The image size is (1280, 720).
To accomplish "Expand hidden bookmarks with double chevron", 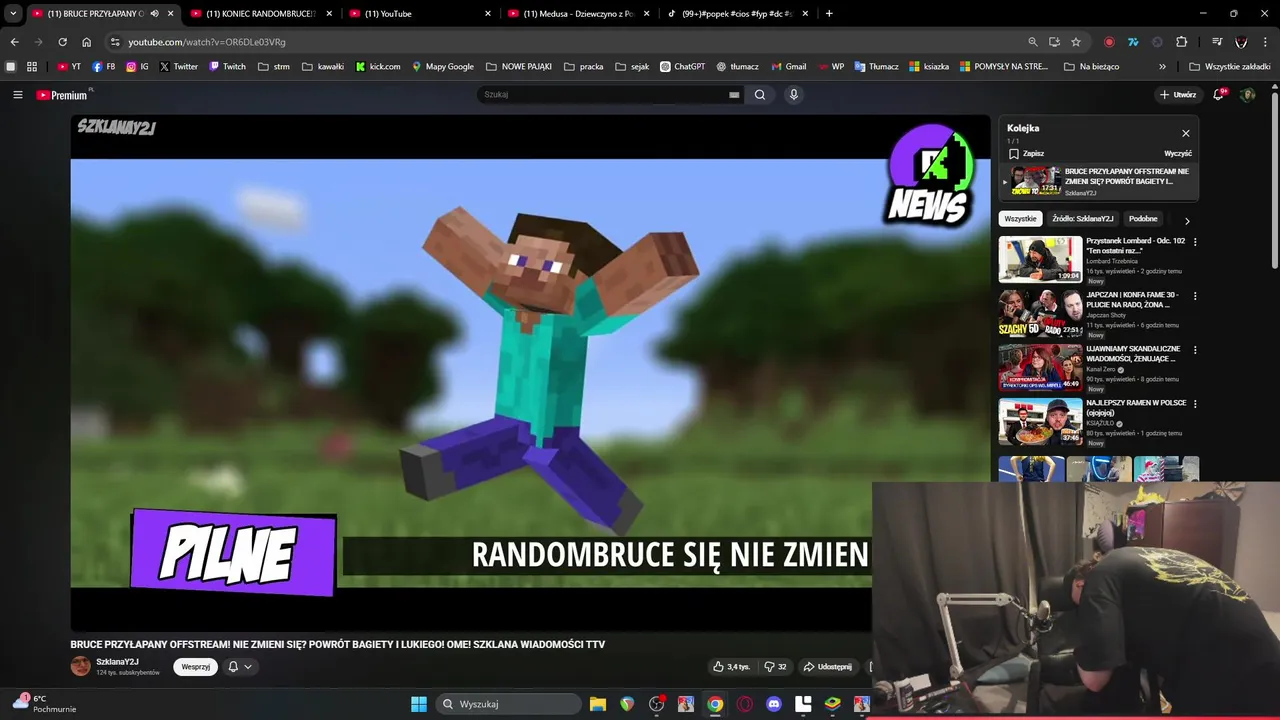I will 1162,67.
